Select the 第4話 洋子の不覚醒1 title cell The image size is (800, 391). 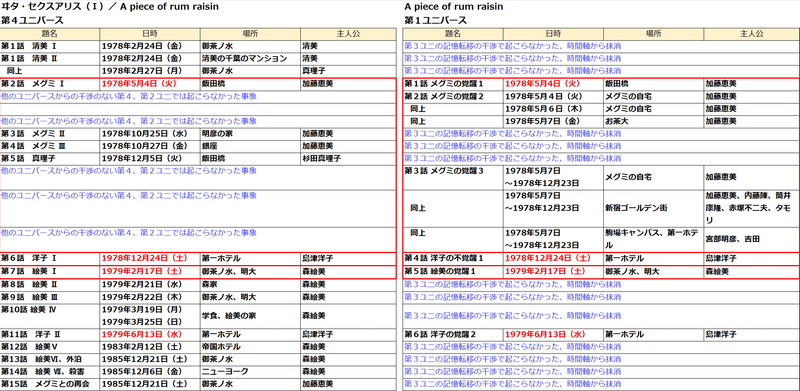[453, 258]
